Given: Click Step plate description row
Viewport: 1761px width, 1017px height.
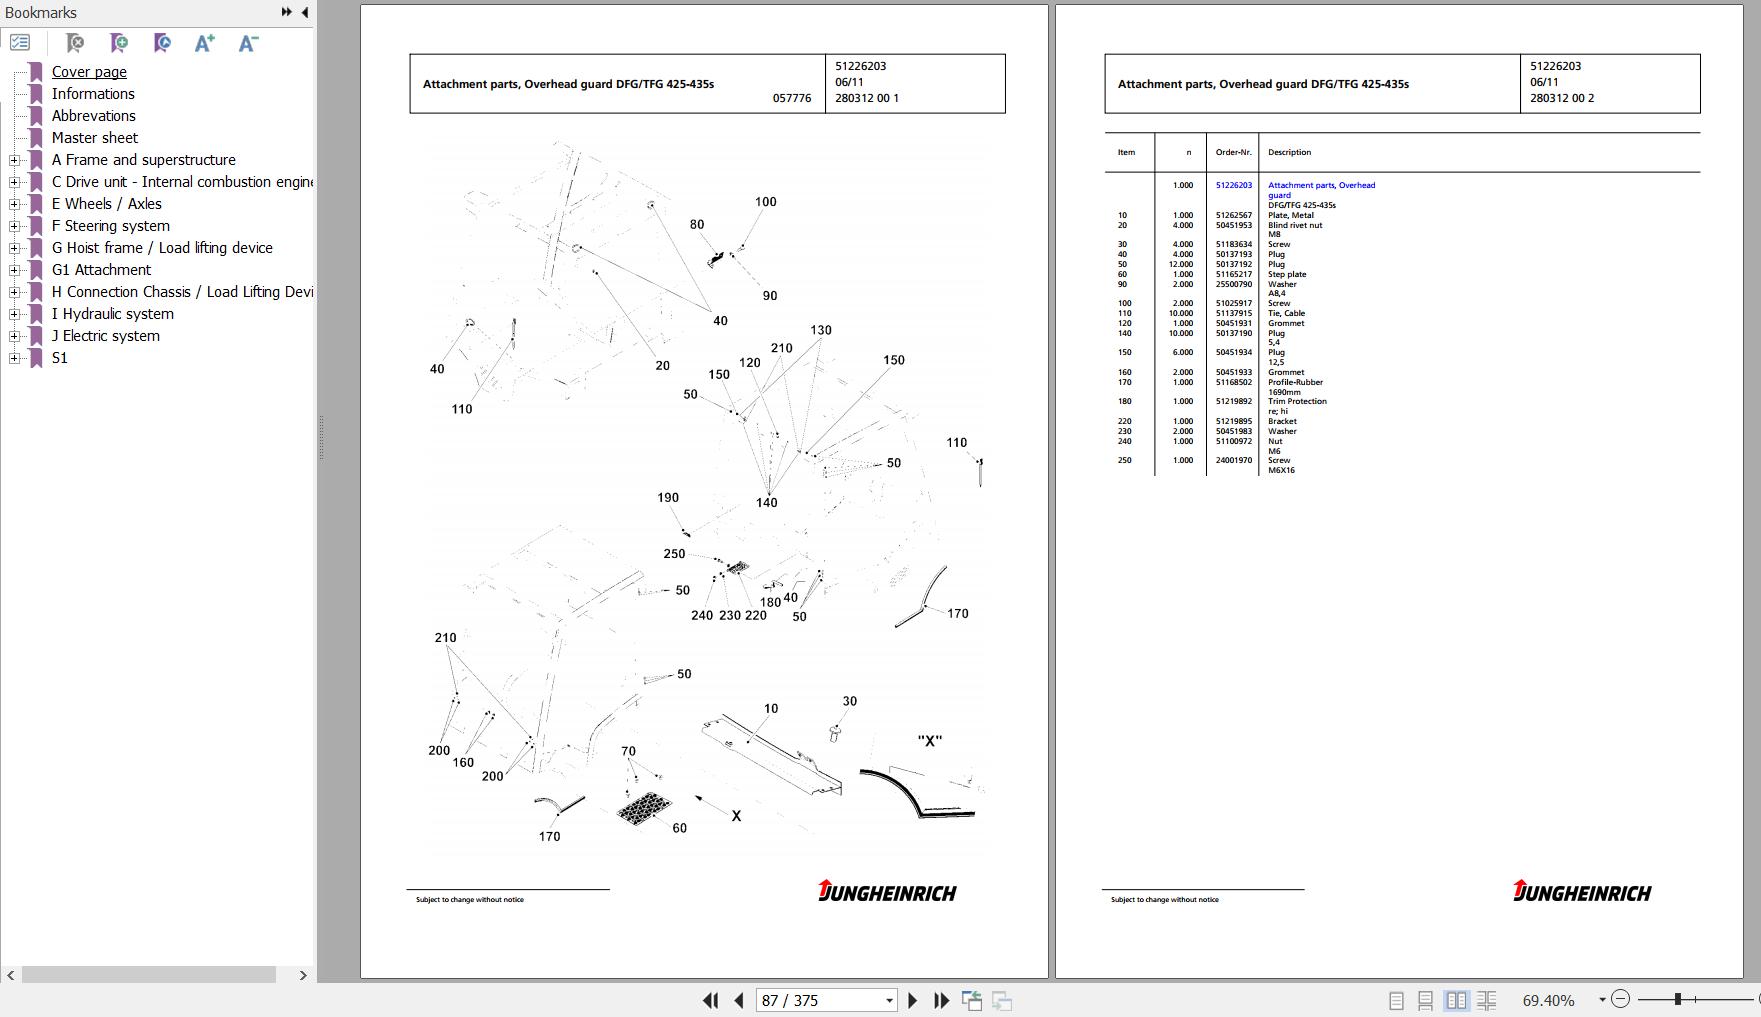Looking at the screenshot, I should 1287,274.
